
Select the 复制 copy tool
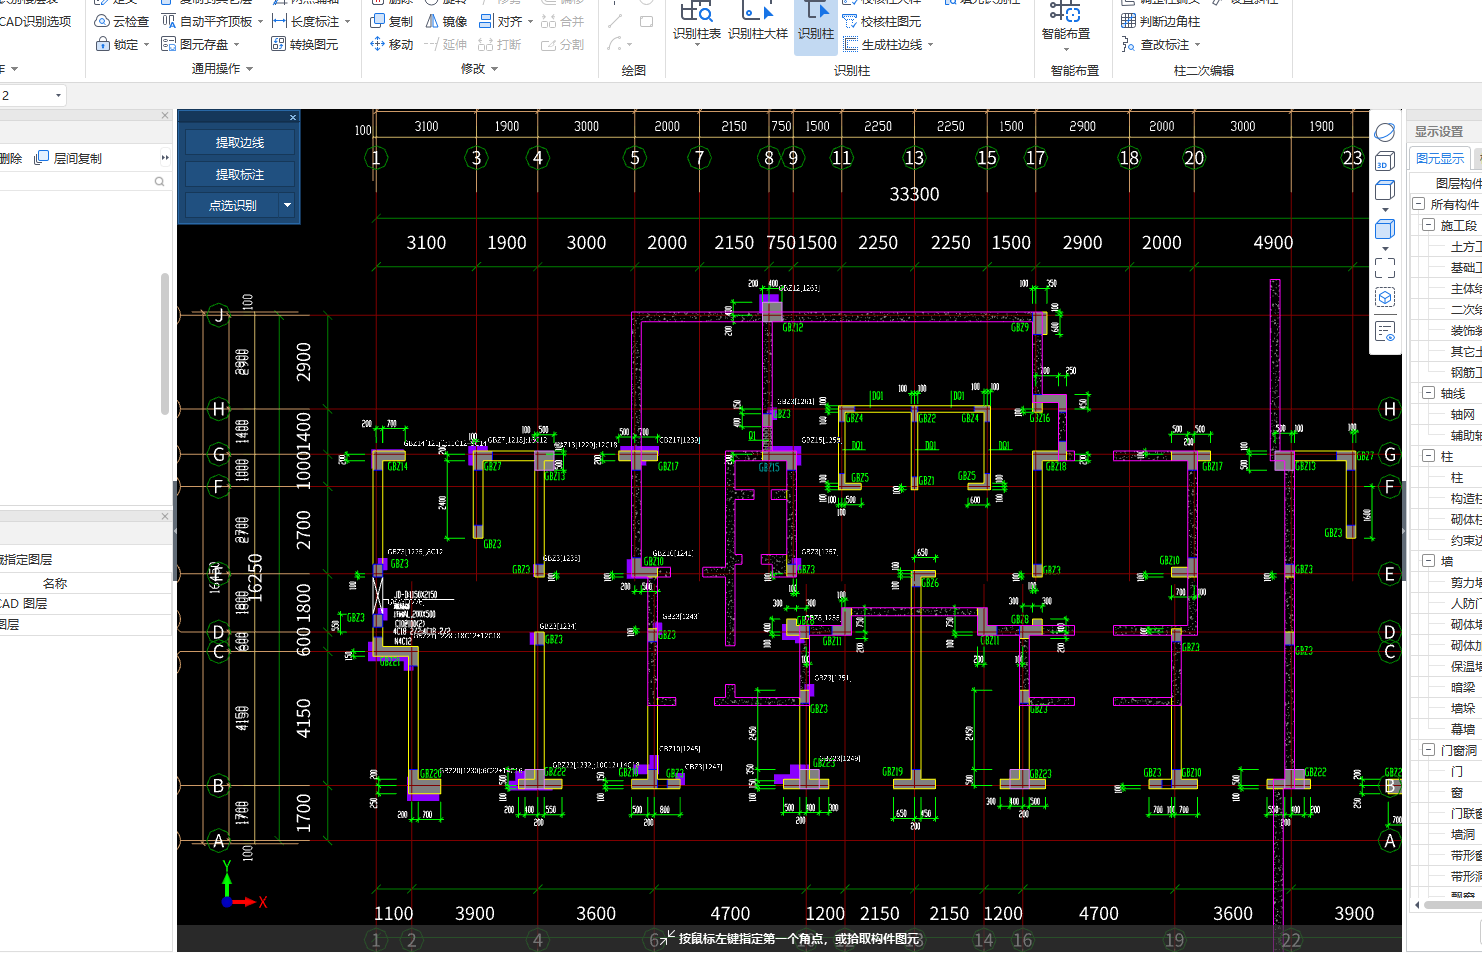click(391, 21)
